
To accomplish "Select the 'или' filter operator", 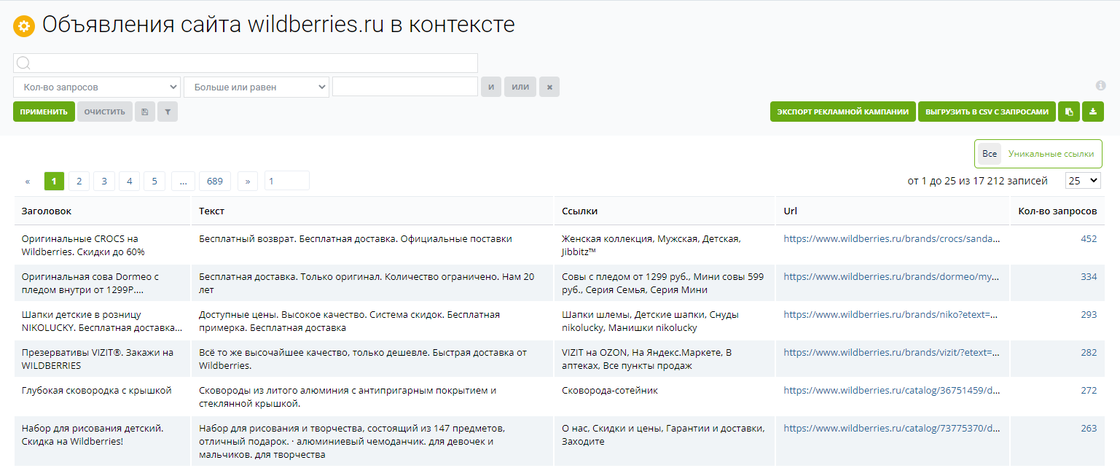I will (x=520, y=87).
